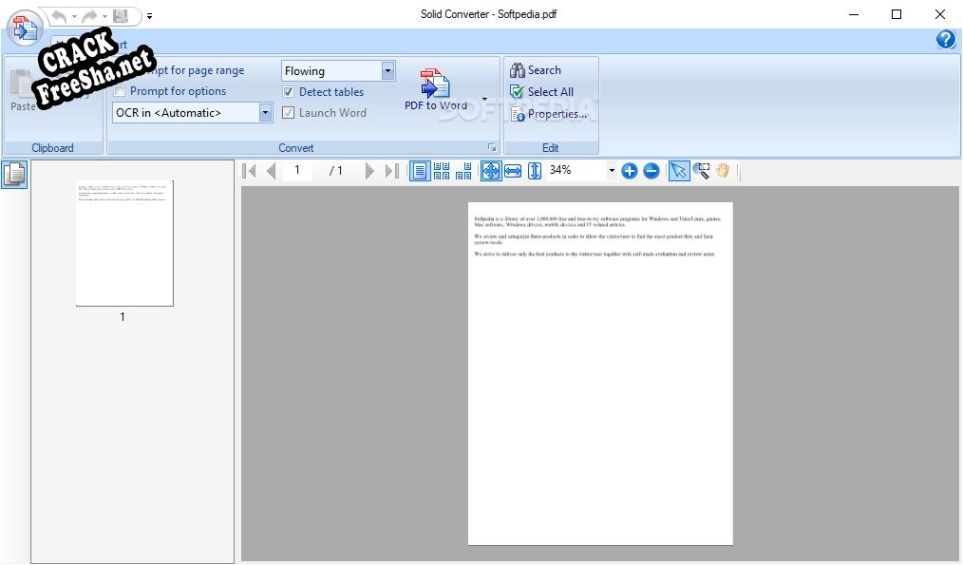Jump to the last page
The height and width of the screenshot is (565, 963).
pos(392,171)
